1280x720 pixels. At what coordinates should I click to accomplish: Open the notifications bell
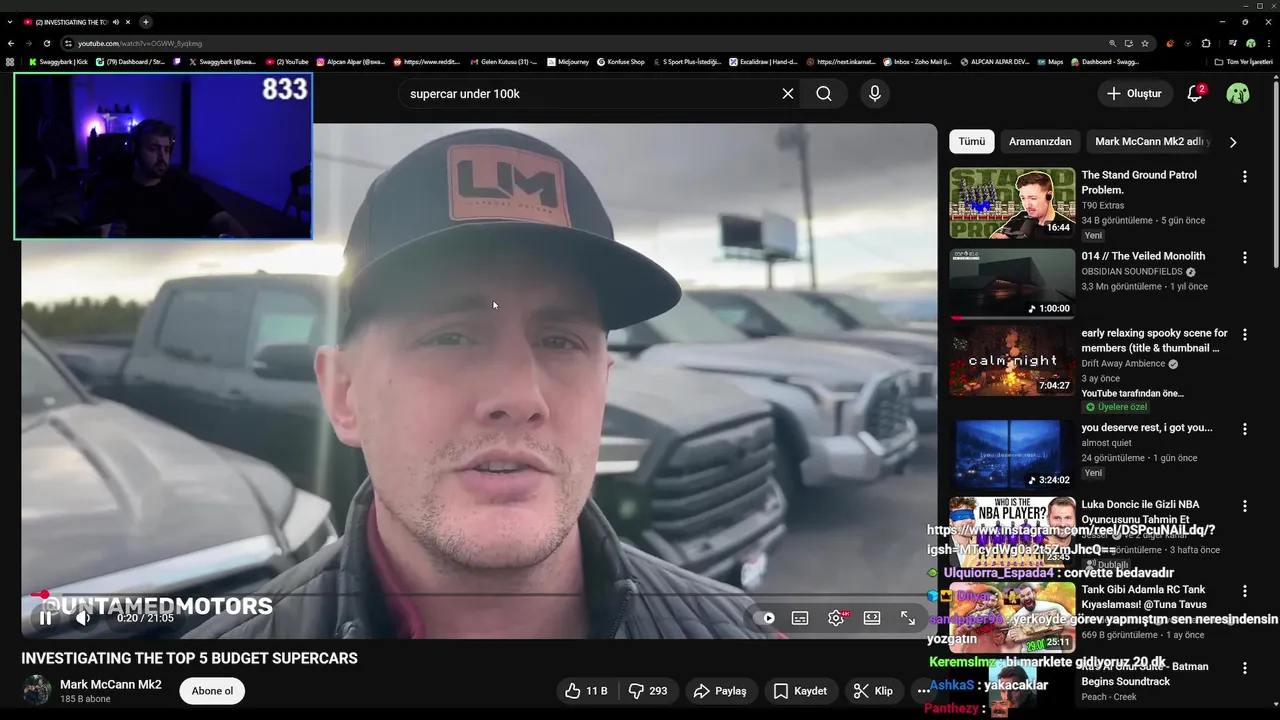(x=1194, y=93)
